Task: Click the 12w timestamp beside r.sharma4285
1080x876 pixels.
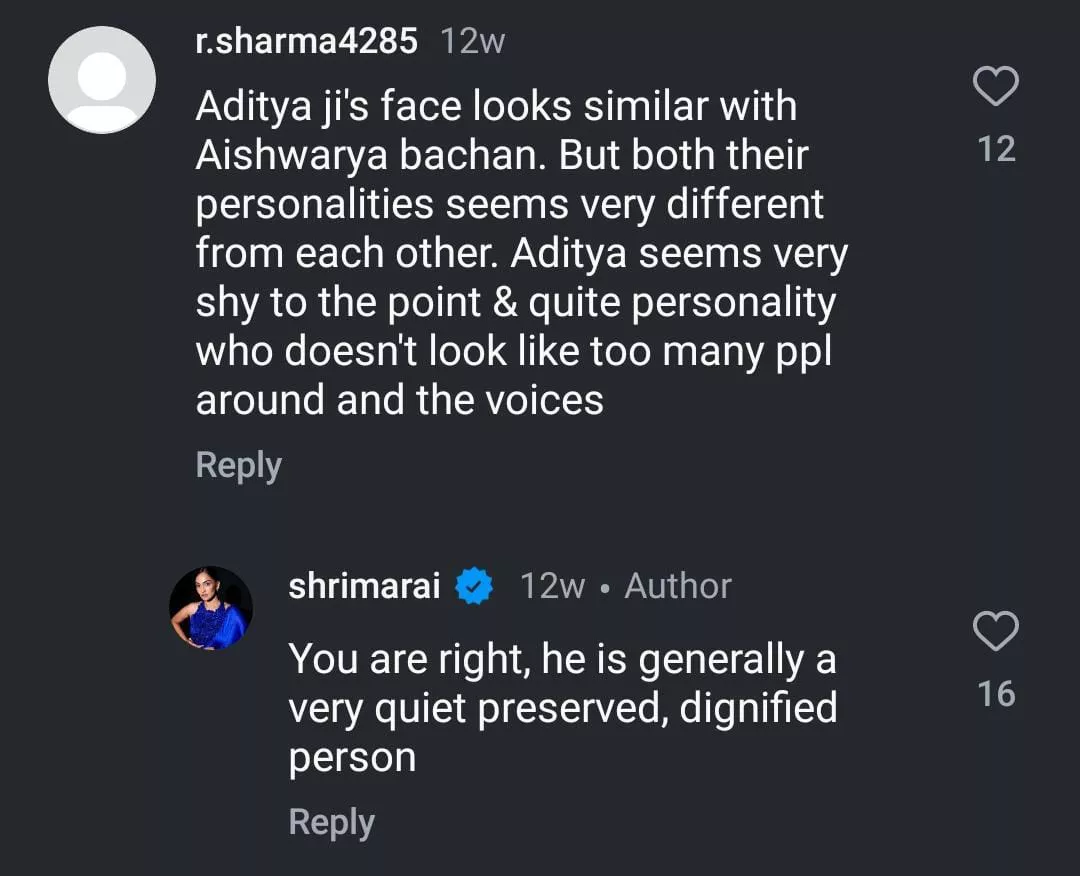Action: click(x=473, y=41)
